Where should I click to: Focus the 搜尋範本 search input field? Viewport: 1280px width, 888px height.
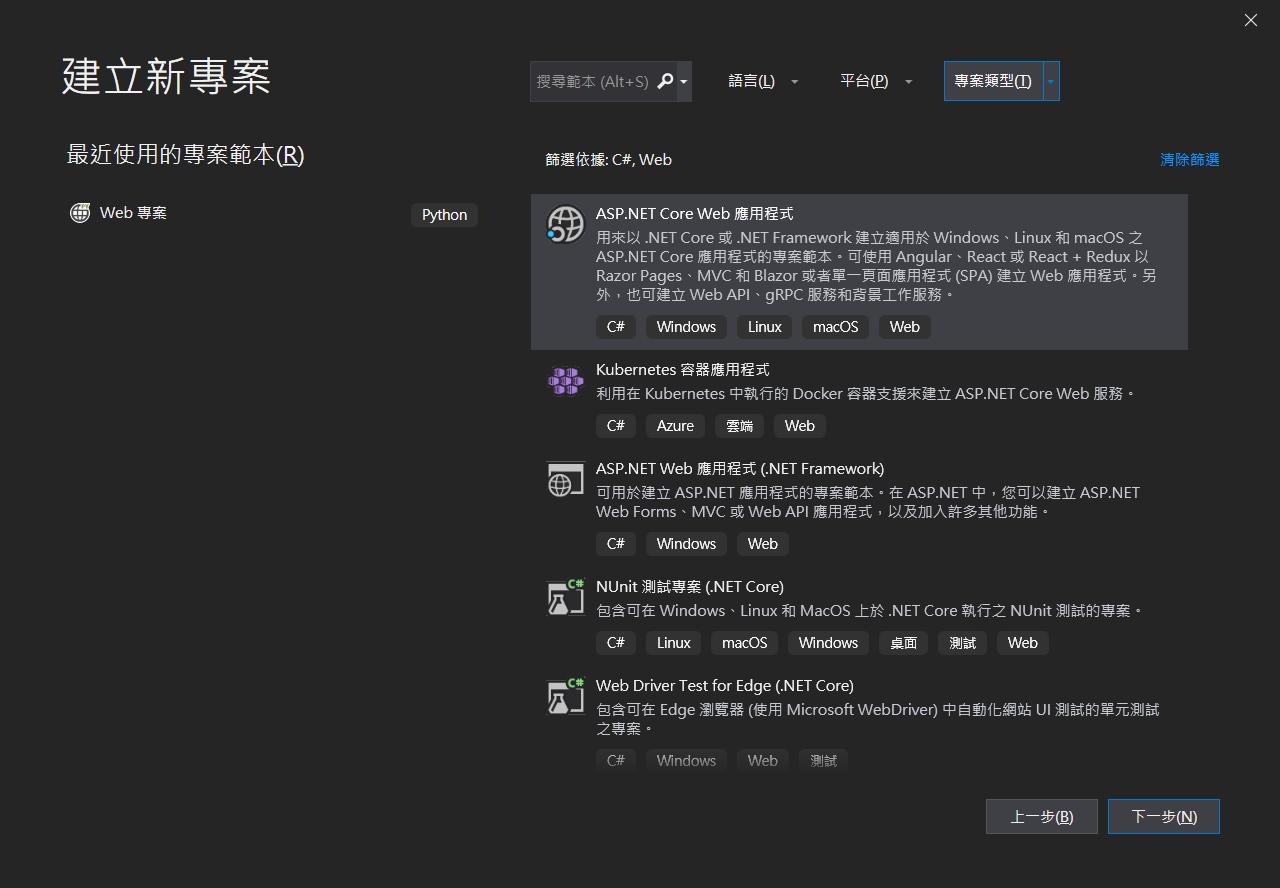pos(593,81)
